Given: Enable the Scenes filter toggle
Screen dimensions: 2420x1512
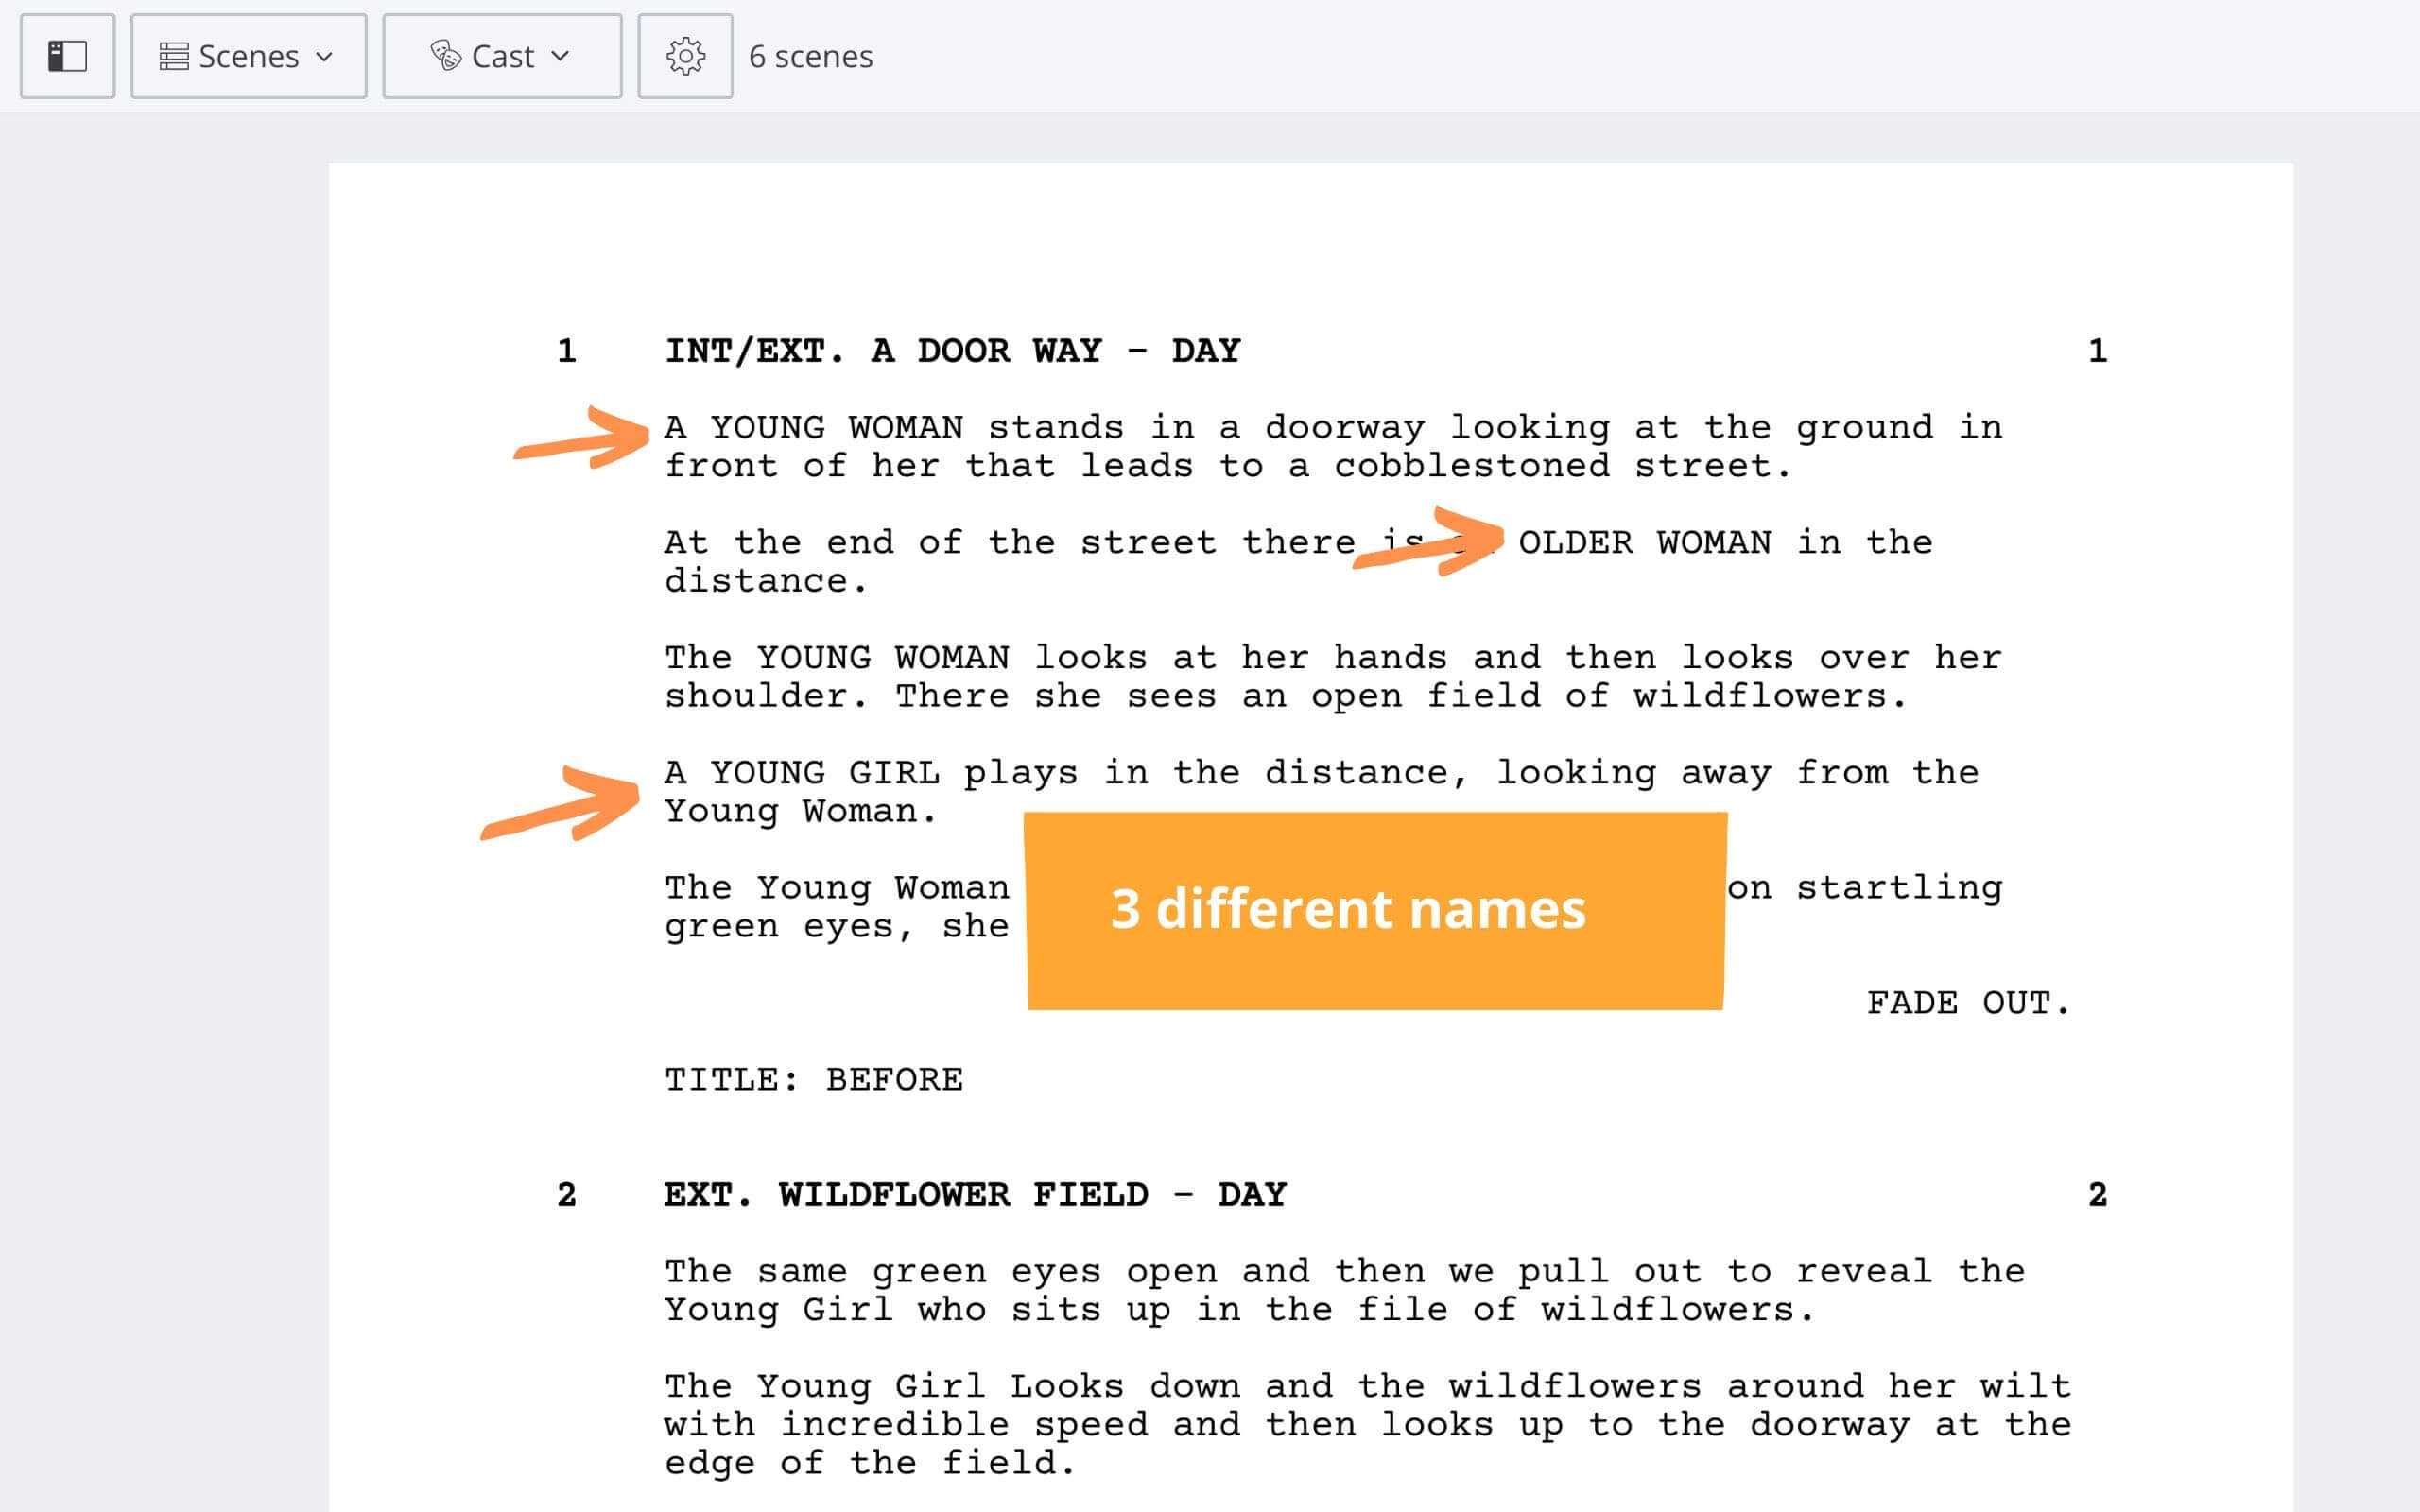Looking at the screenshot, I should click(244, 54).
